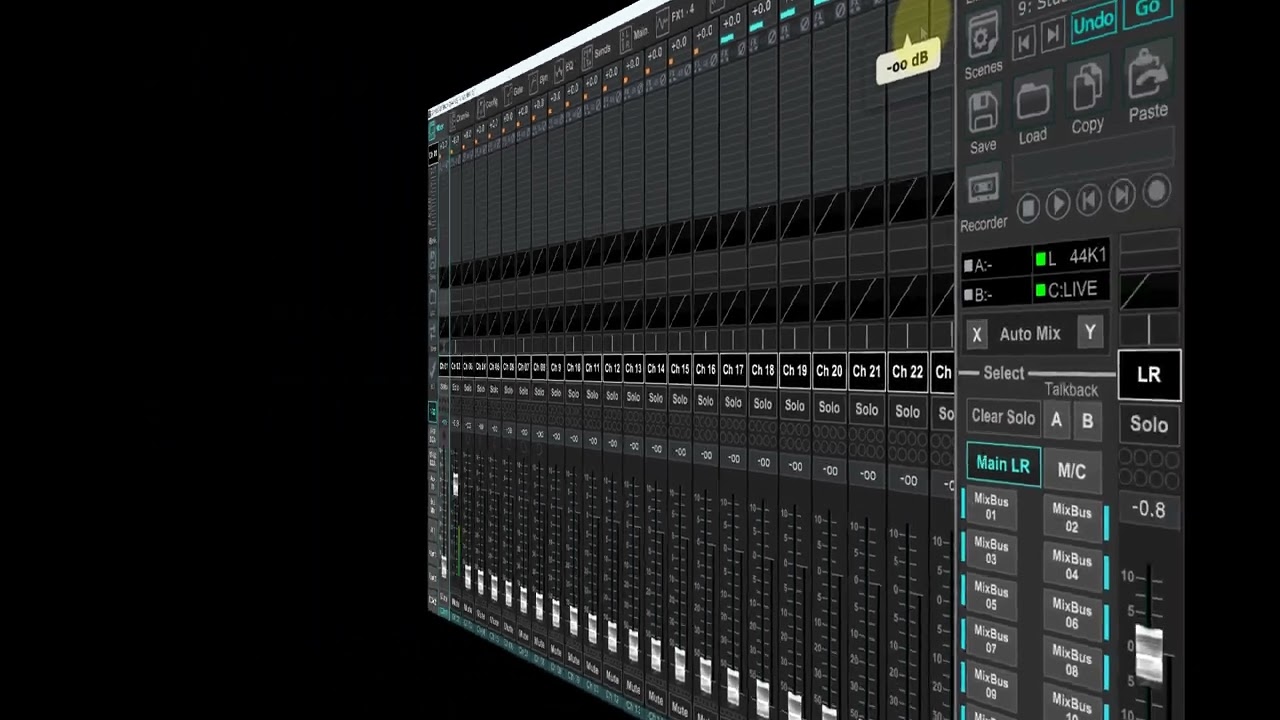The height and width of the screenshot is (720, 1280).
Task: Select MixBus 06
Action: point(1071,614)
